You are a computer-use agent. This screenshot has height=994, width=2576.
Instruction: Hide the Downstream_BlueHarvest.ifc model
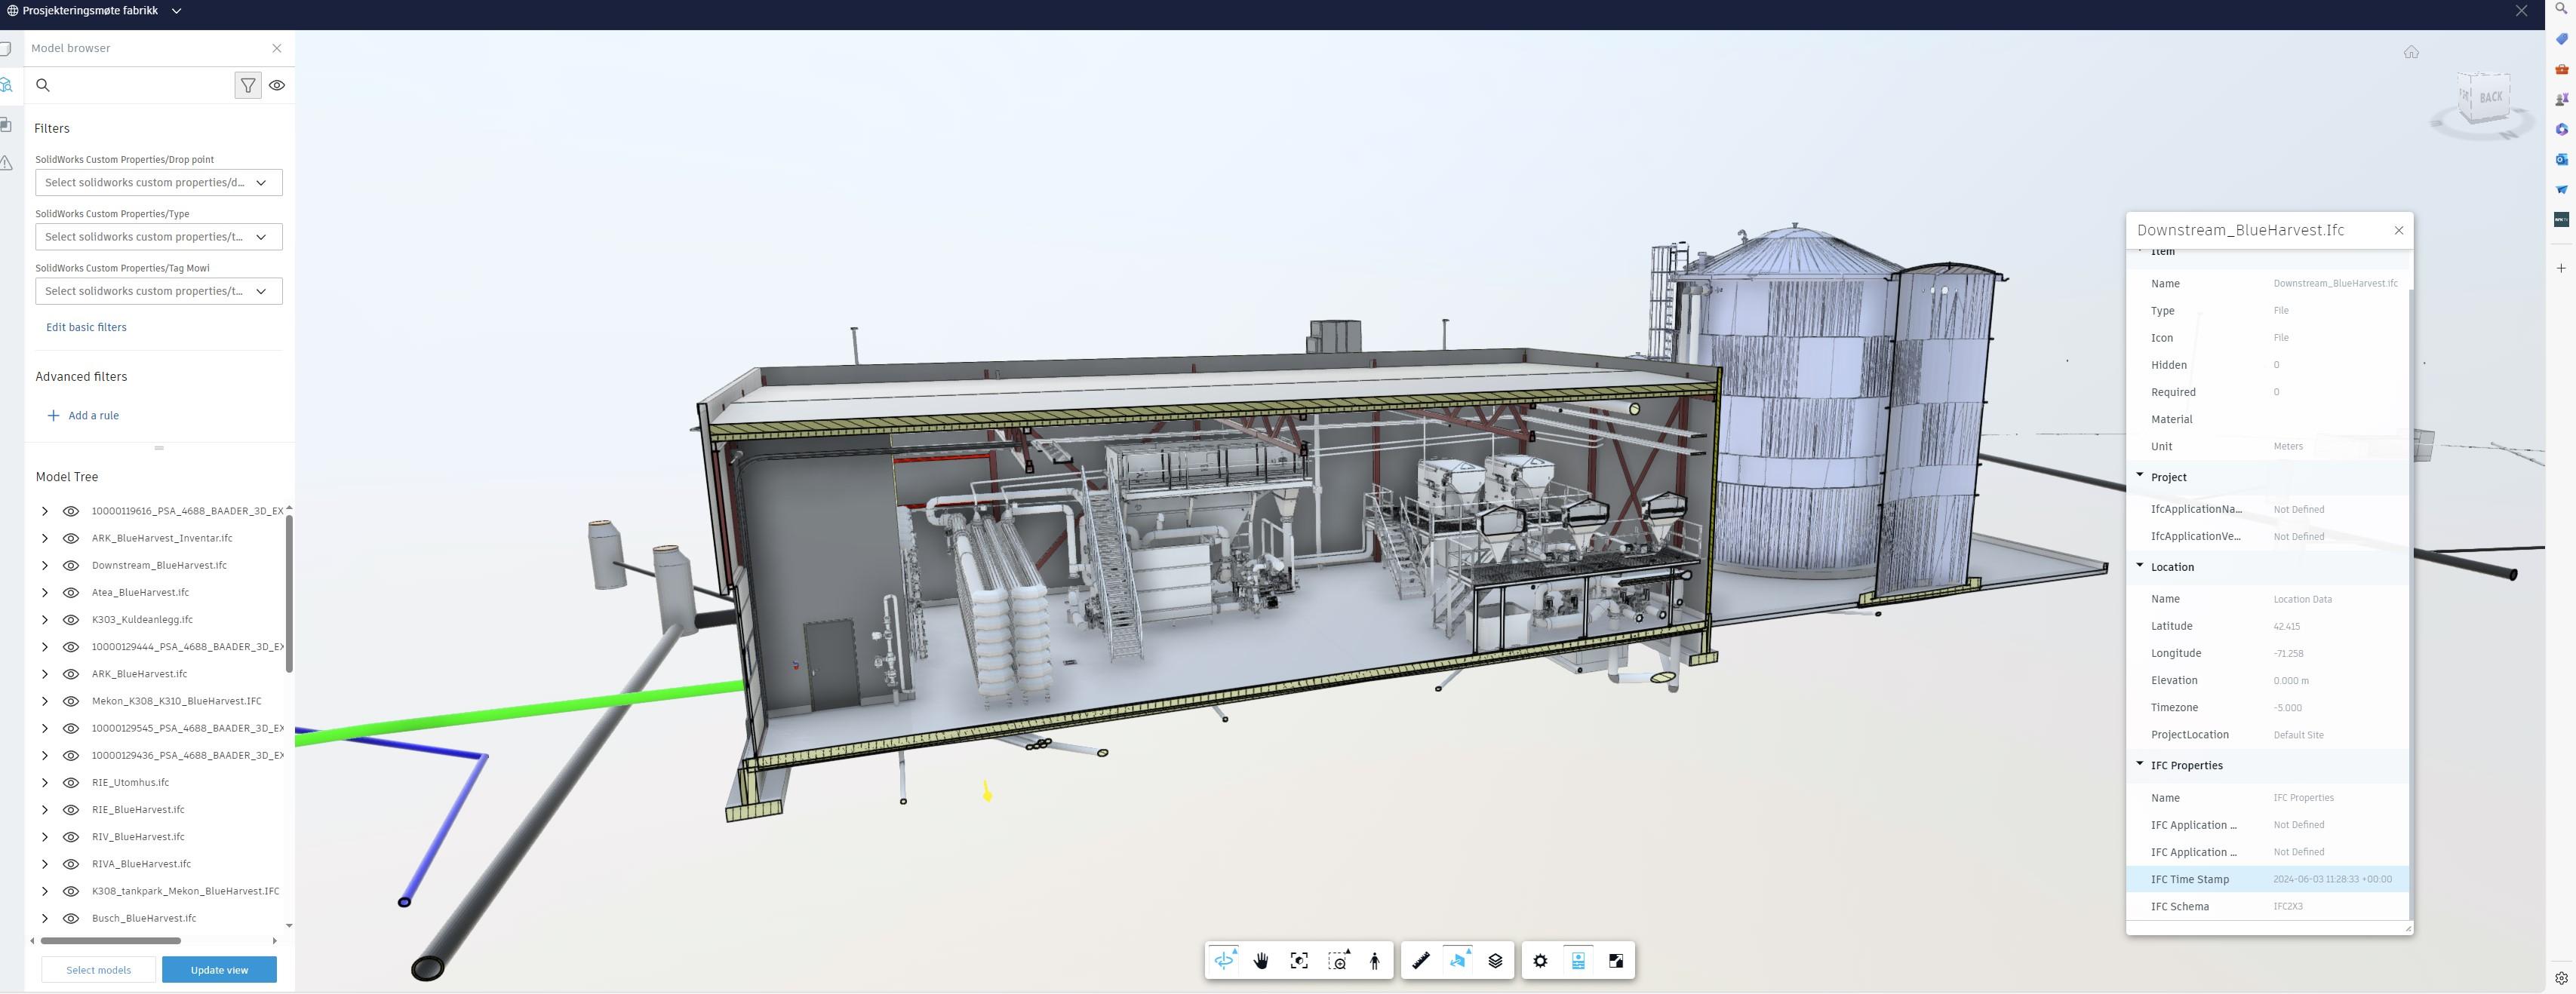point(71,565)
